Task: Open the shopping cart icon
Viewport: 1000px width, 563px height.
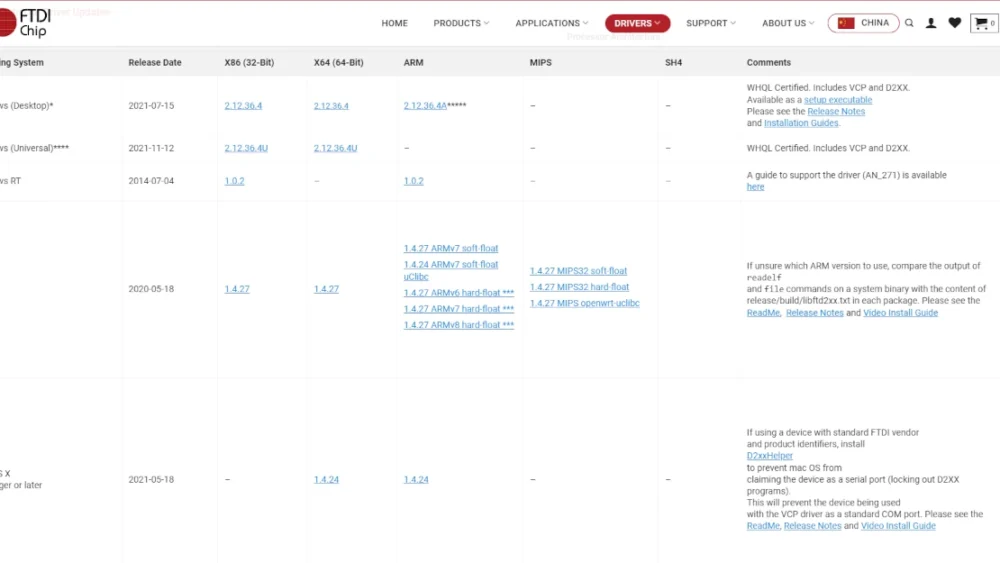Action: 983,23
